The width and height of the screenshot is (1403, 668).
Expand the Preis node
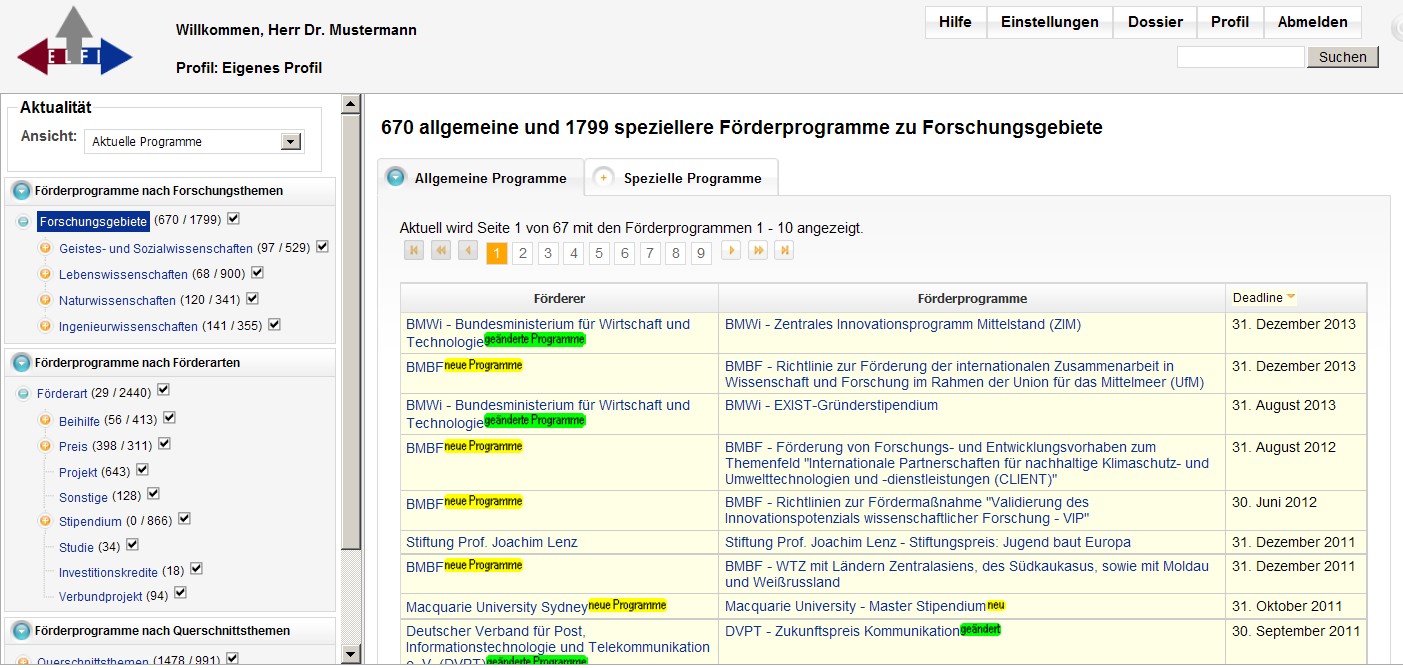click(x=45, y=446)
